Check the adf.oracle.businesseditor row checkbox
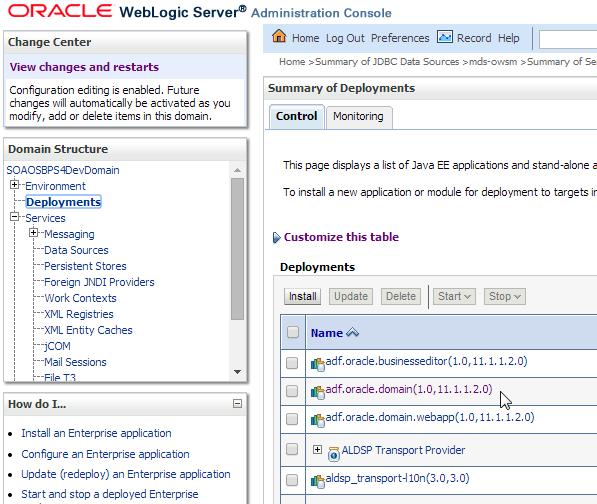The width and height of the screenshot is (597, 504). 292,363
